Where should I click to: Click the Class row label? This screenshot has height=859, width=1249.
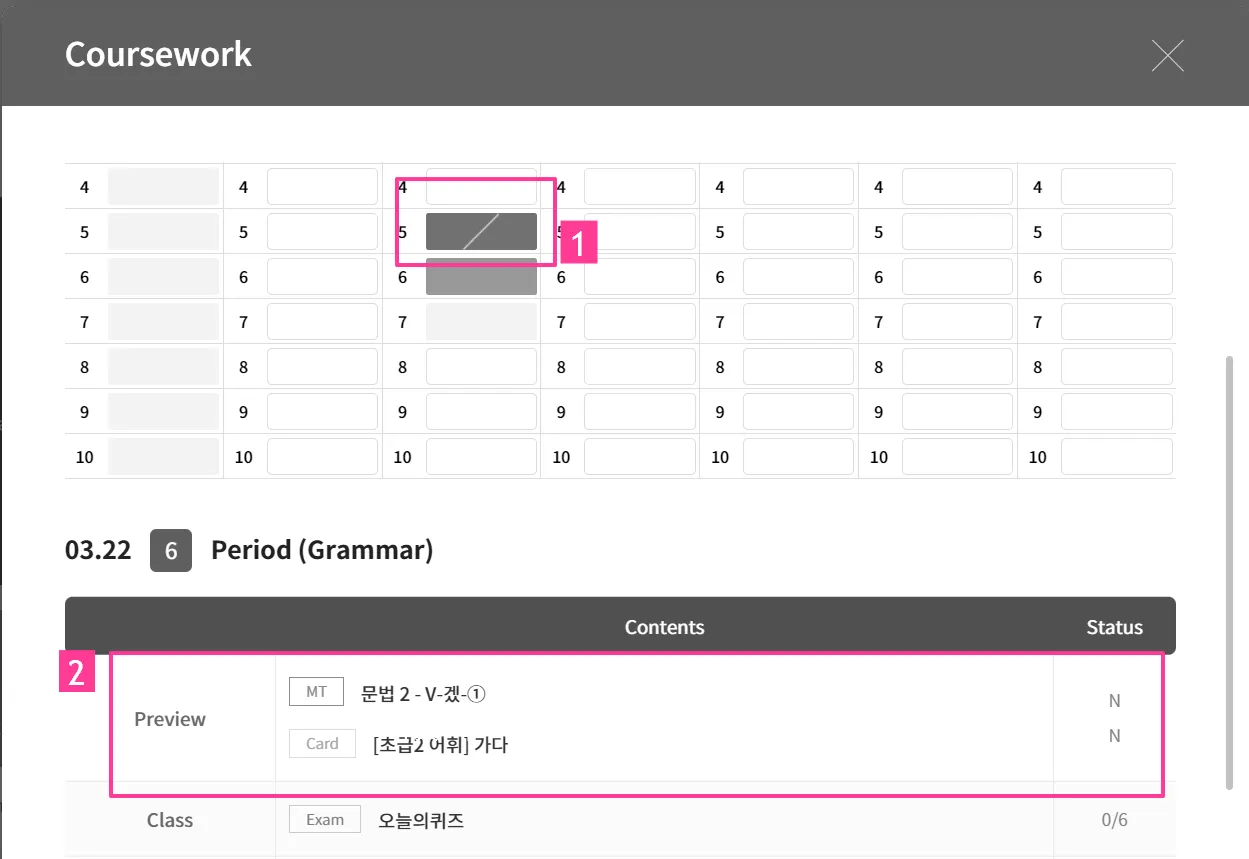pyautogui.click(x=170, y=821)
